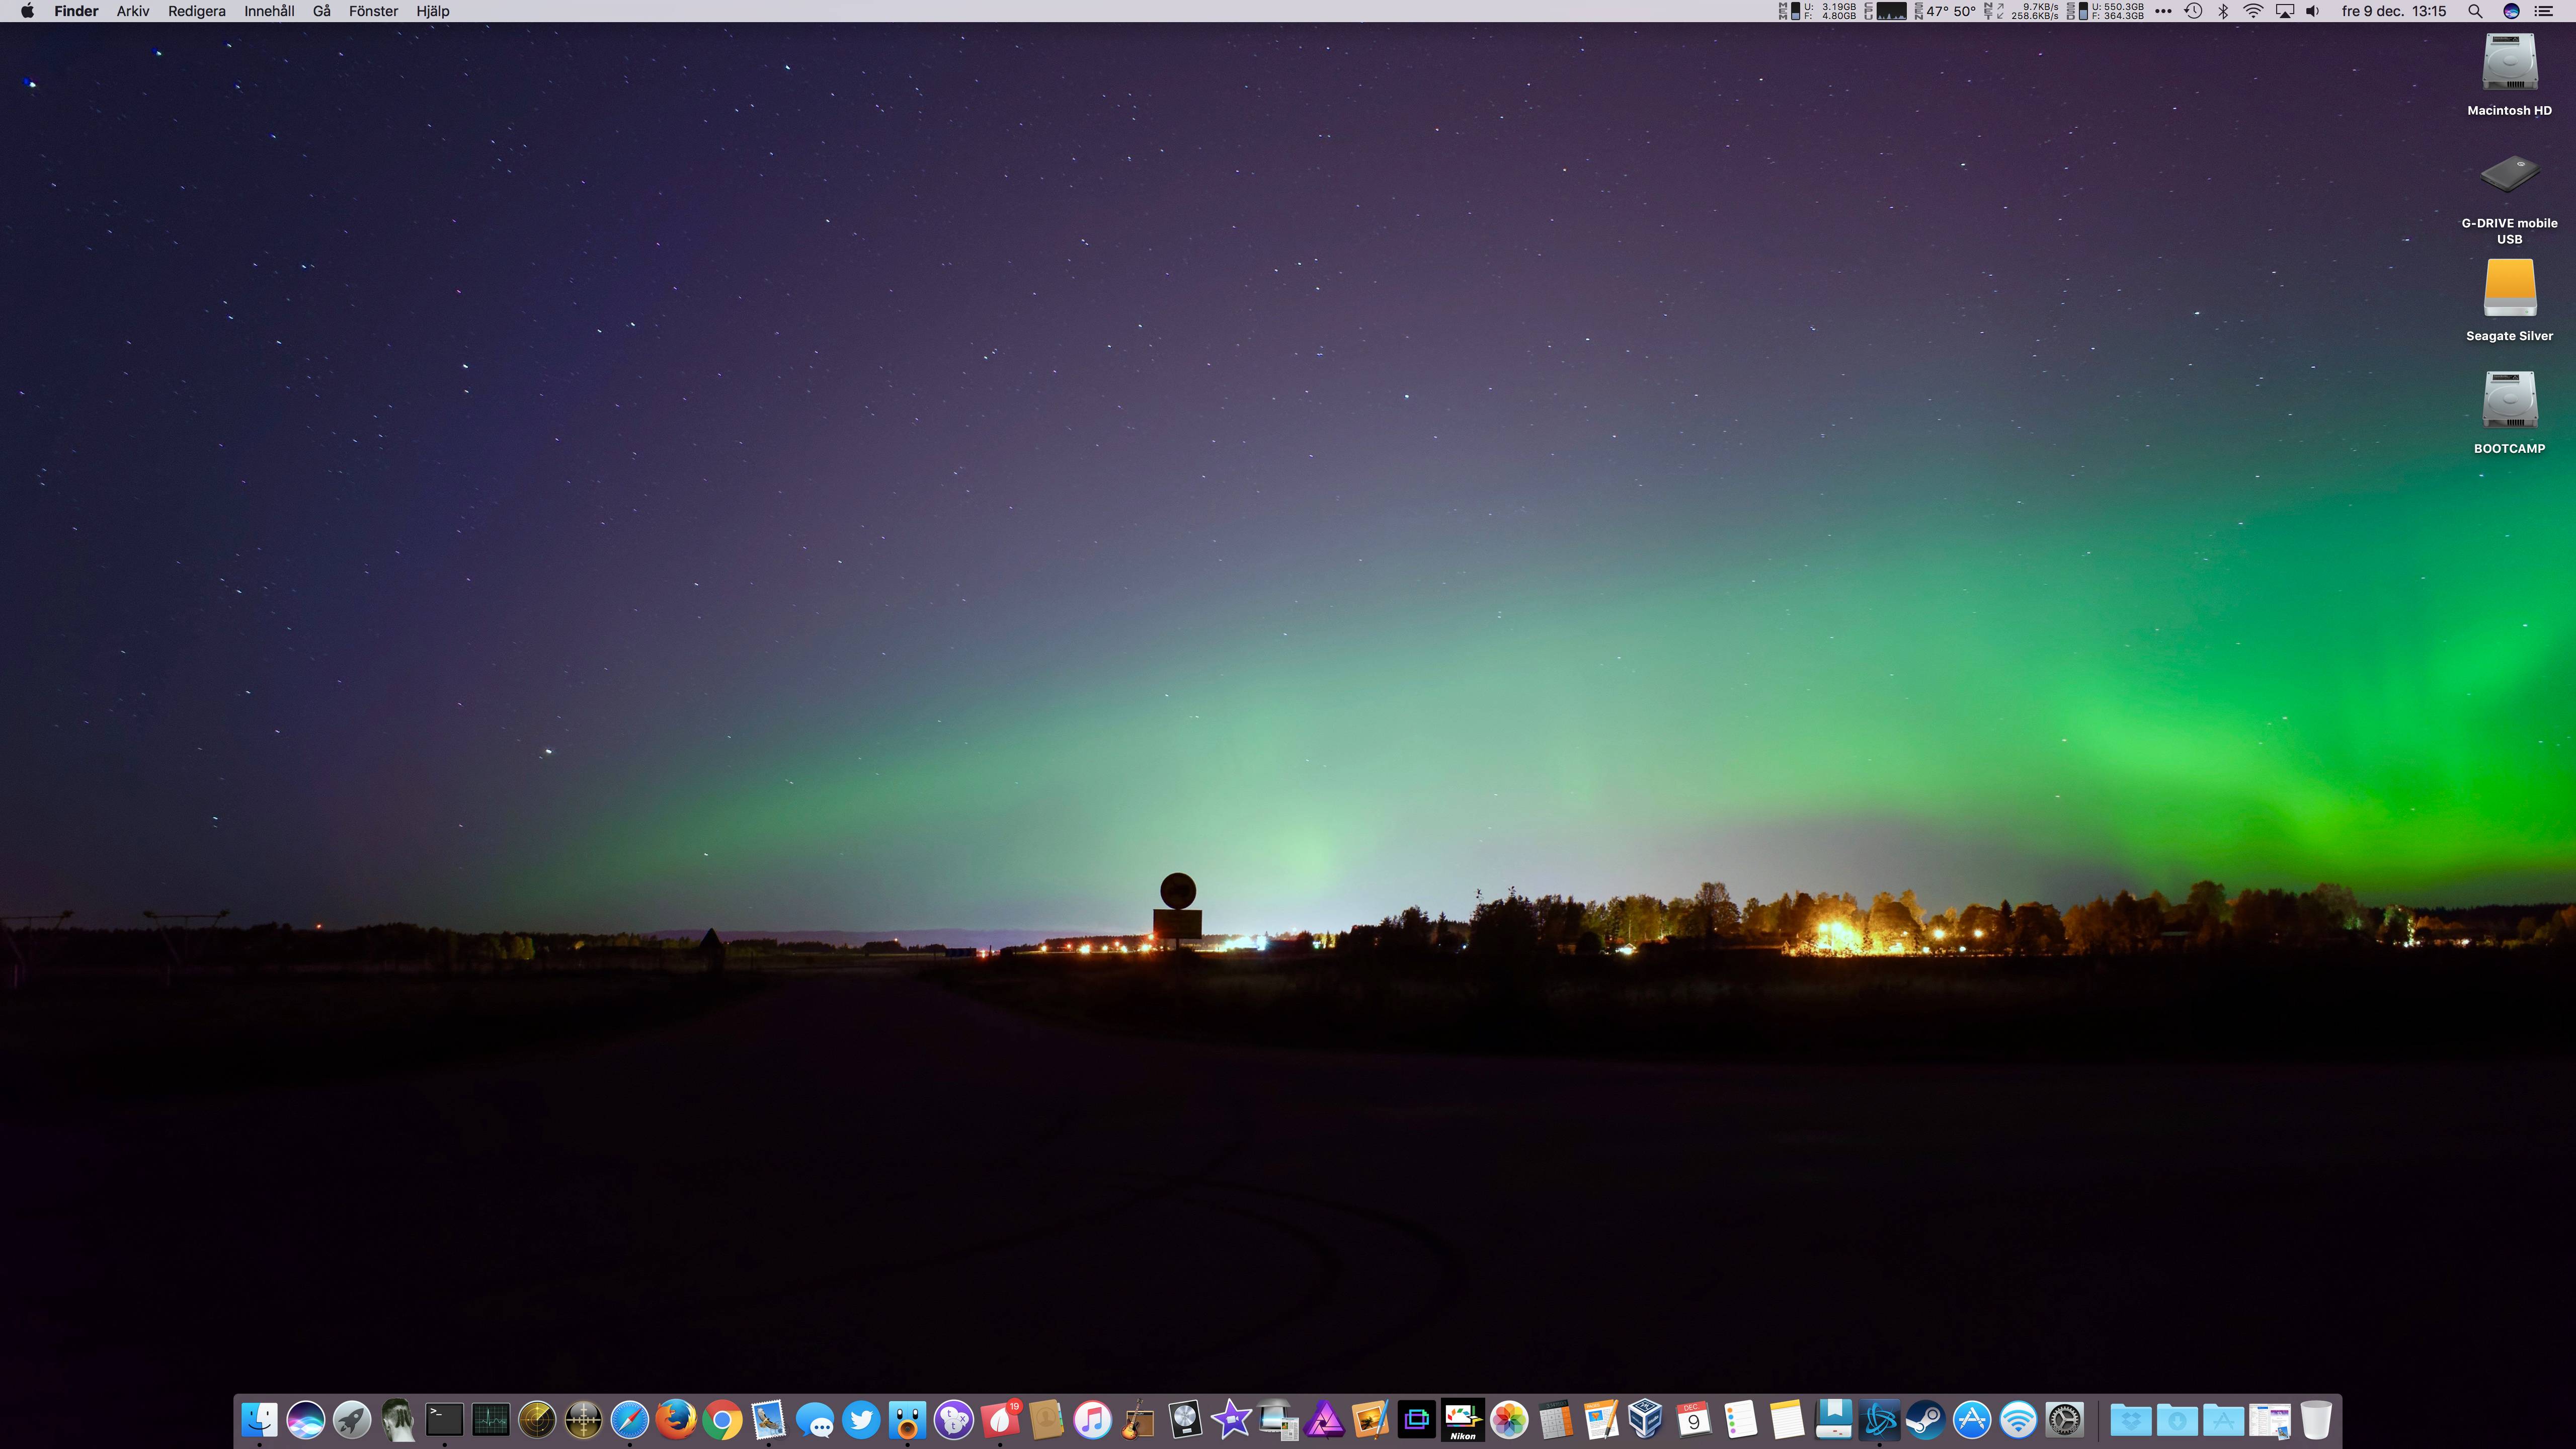
Task: Expand the Dropbox folder stack
Action: [2130, 1419]
